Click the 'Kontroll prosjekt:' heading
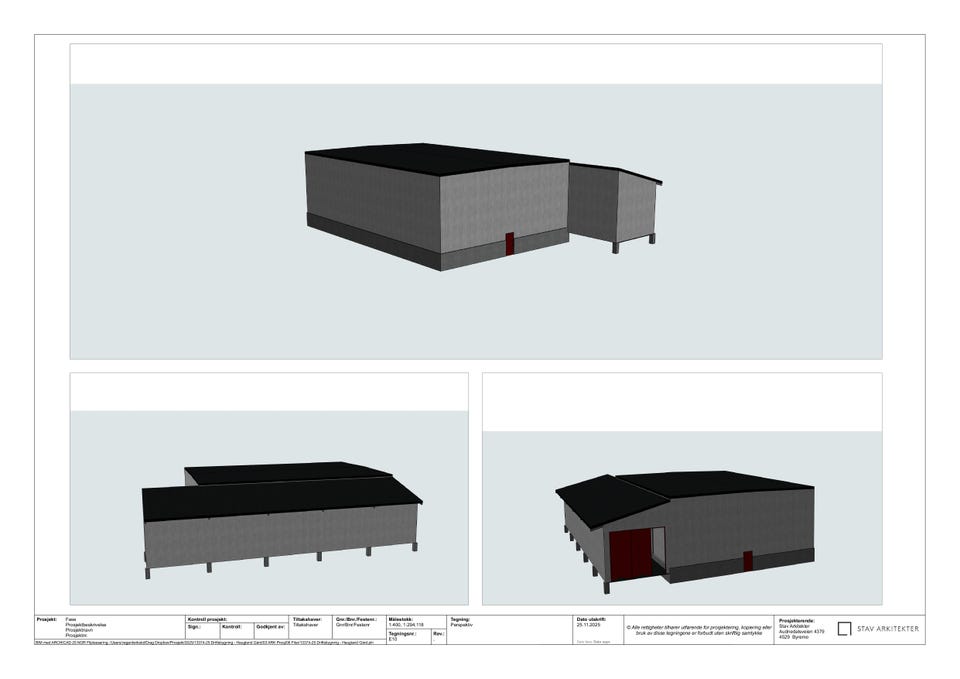 coord(207,620)
